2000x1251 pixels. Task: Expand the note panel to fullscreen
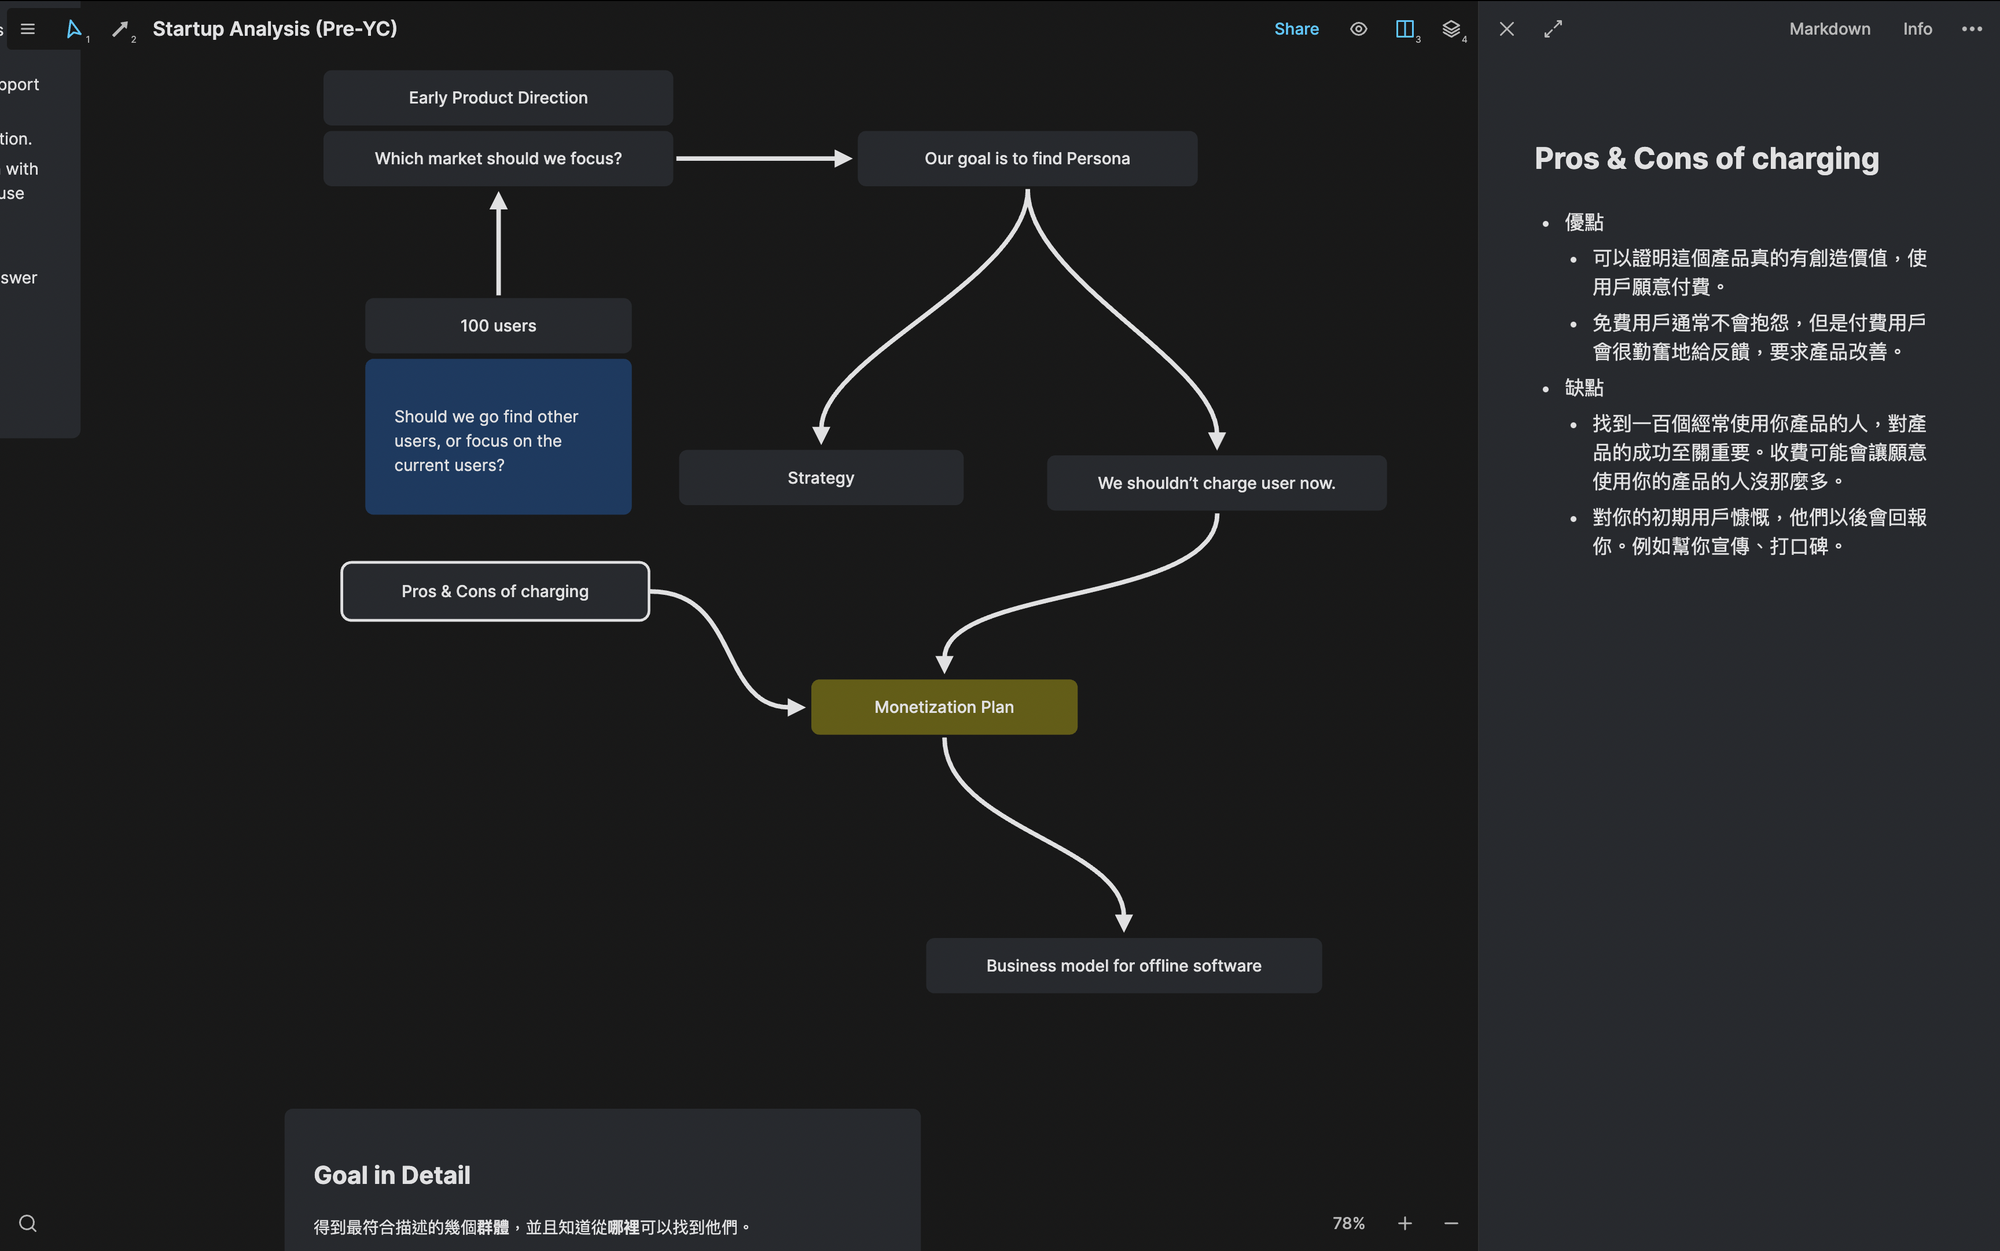(1553, 29)
